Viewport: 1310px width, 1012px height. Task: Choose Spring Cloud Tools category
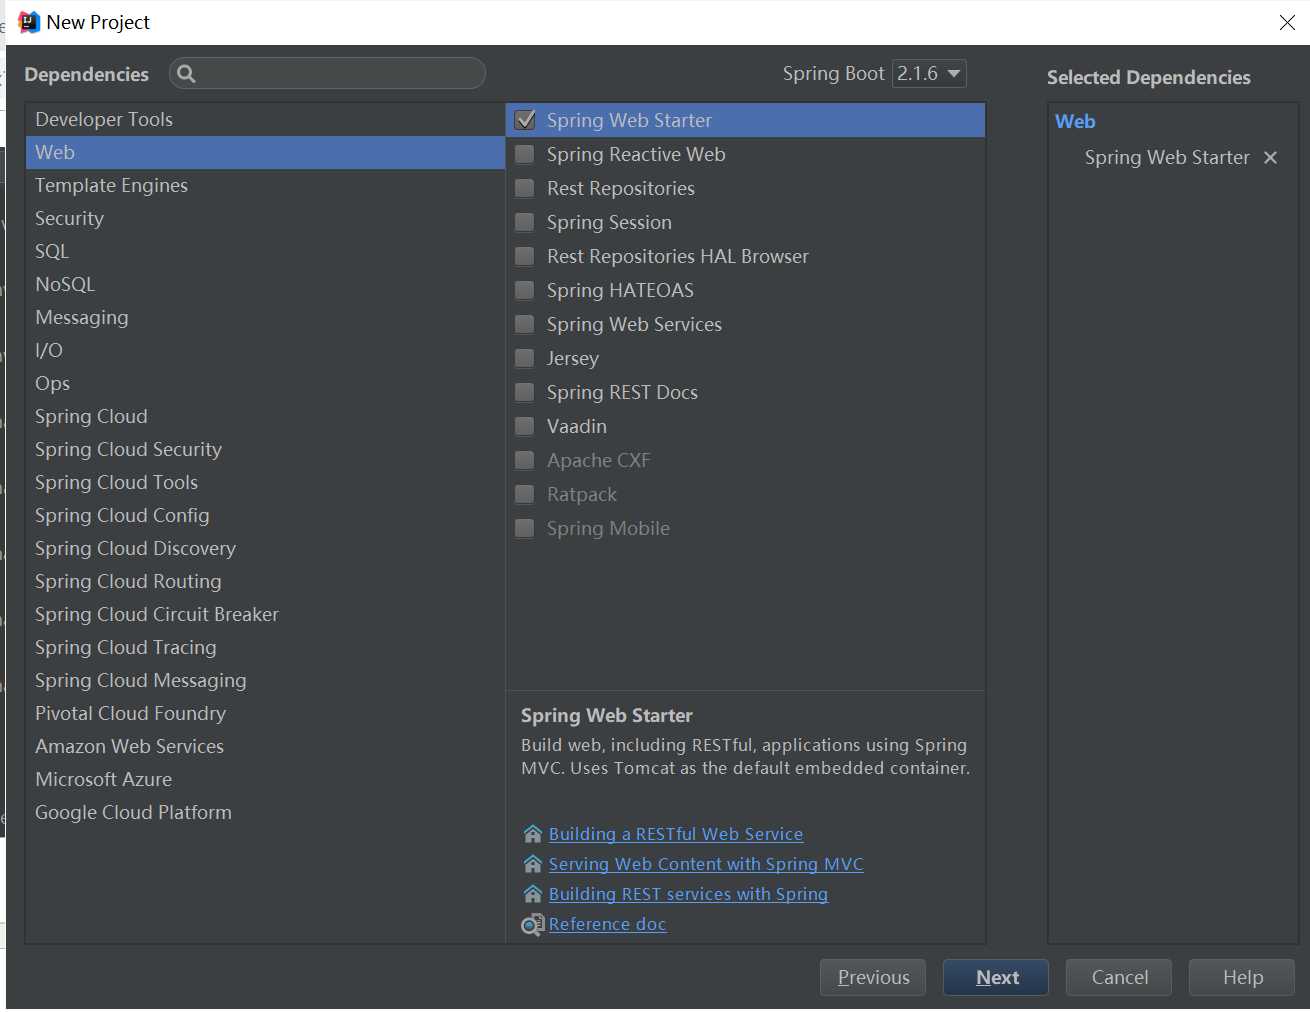click(265, 482)
